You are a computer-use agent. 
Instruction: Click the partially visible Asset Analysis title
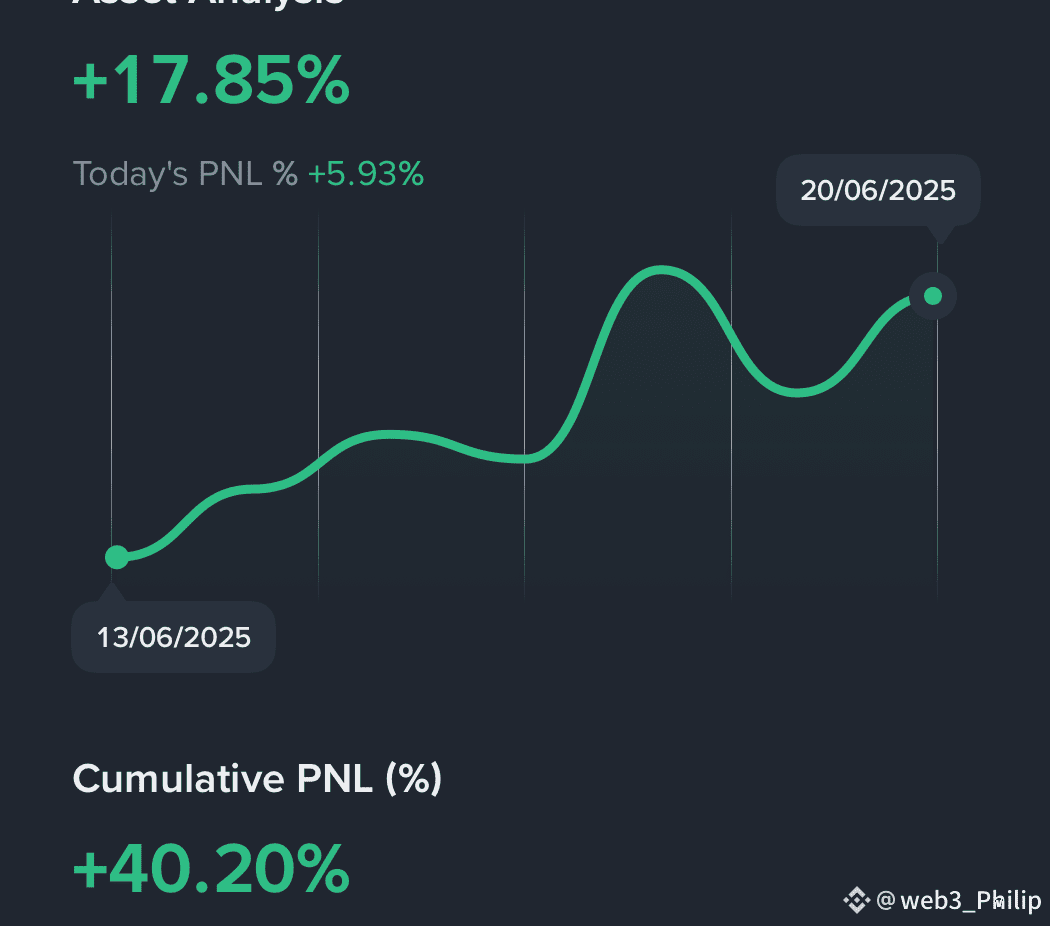(x=208, y=3)
